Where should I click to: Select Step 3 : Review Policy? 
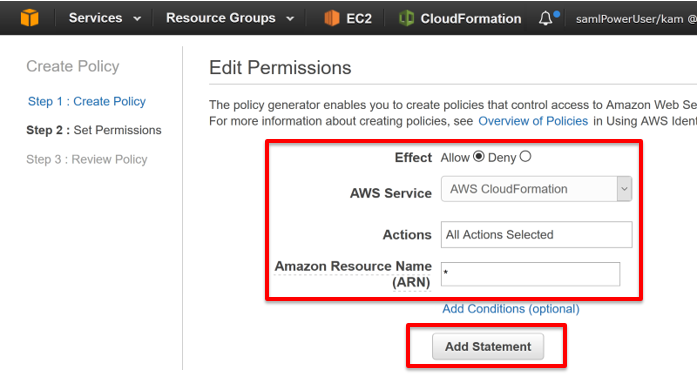(87, 159)
